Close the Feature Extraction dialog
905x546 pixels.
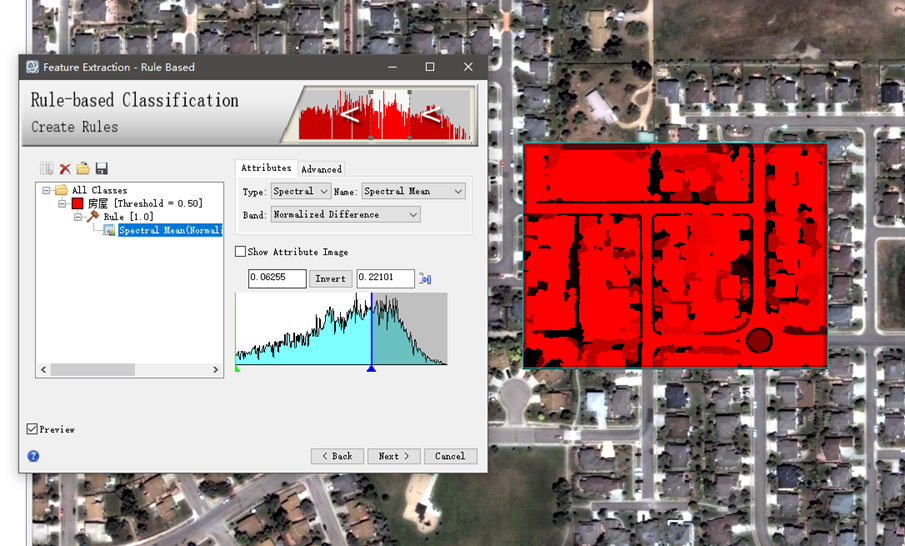pos(468,67)
